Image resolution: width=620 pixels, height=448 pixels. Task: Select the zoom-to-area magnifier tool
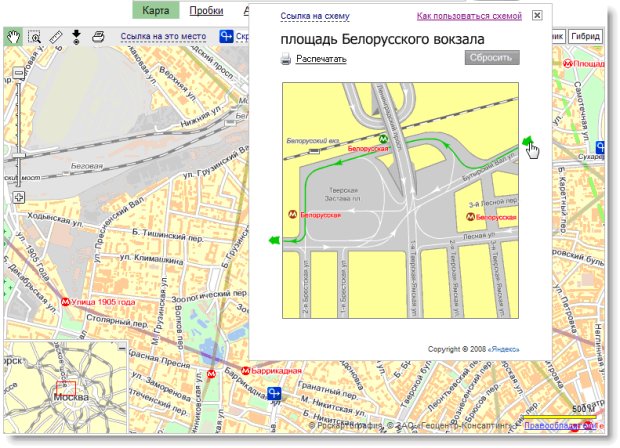point(35,37)
